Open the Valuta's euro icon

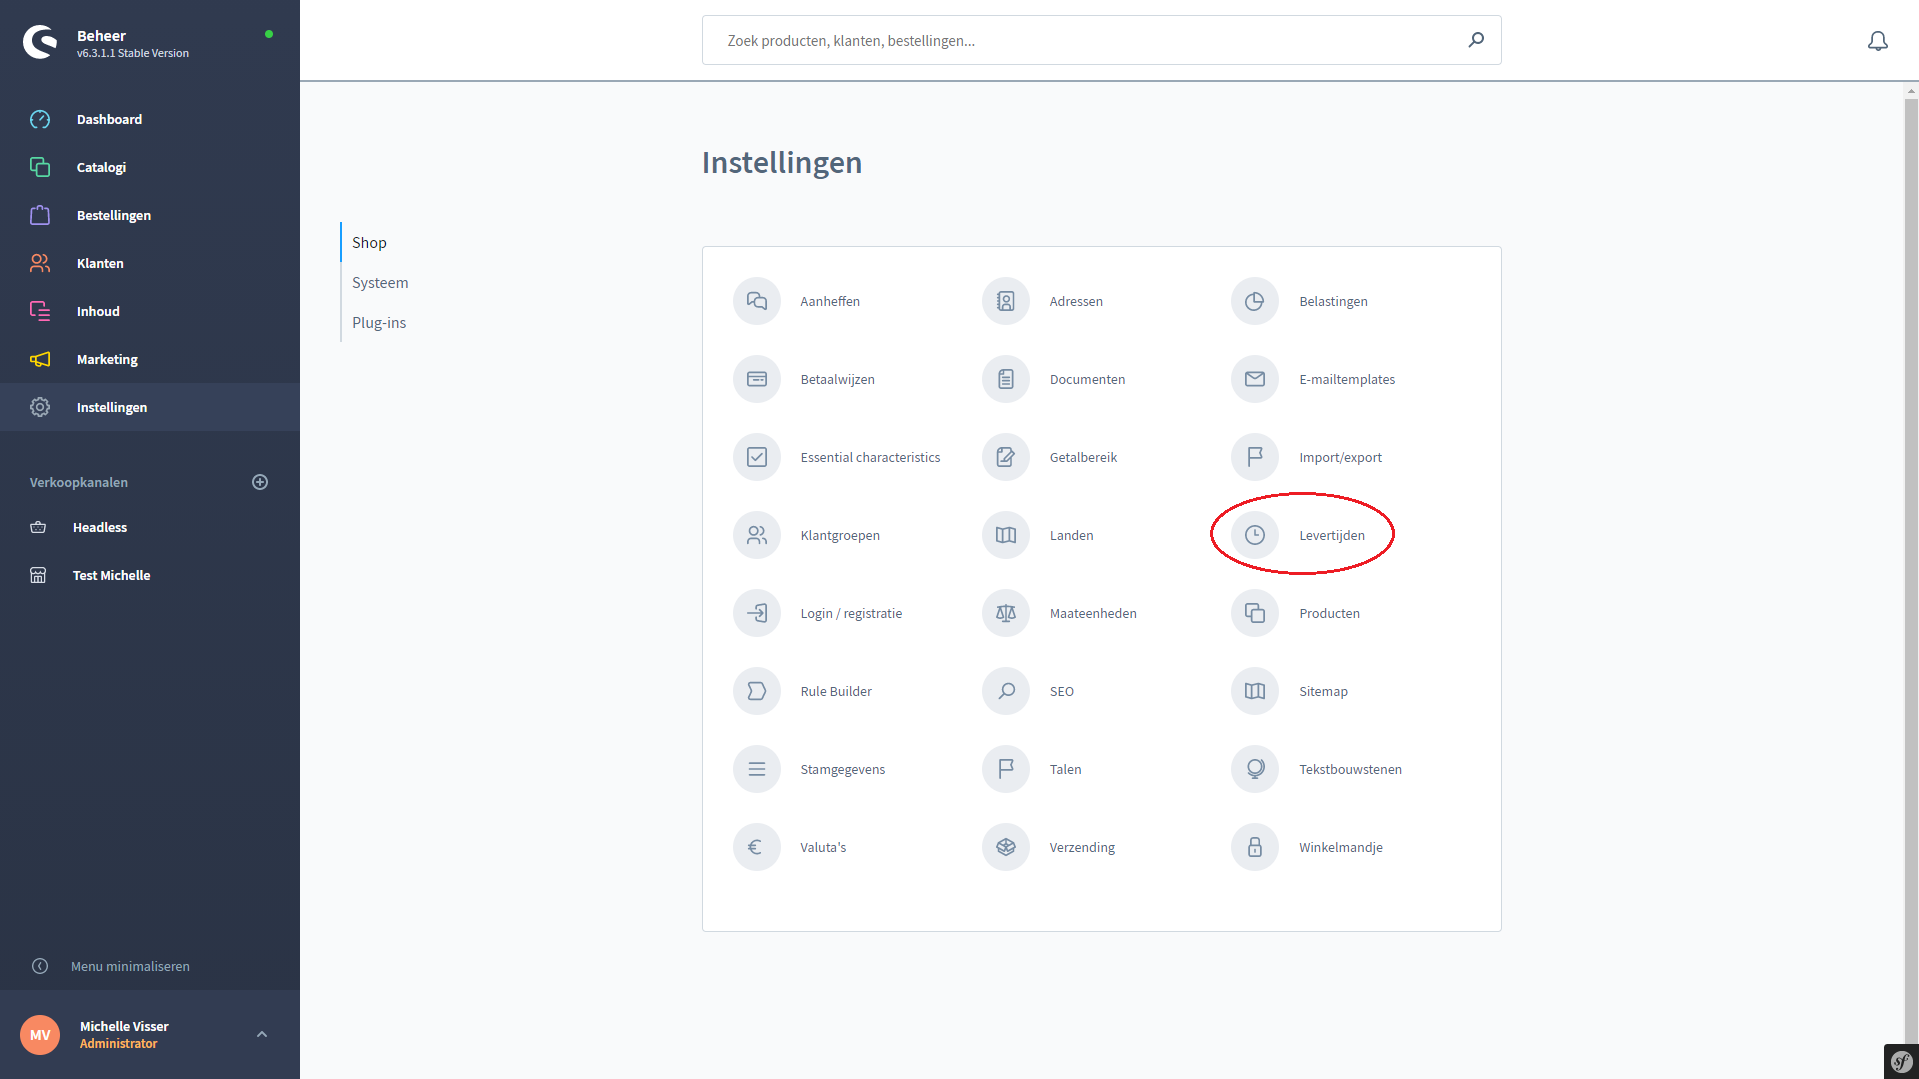[x=756, y=847]
